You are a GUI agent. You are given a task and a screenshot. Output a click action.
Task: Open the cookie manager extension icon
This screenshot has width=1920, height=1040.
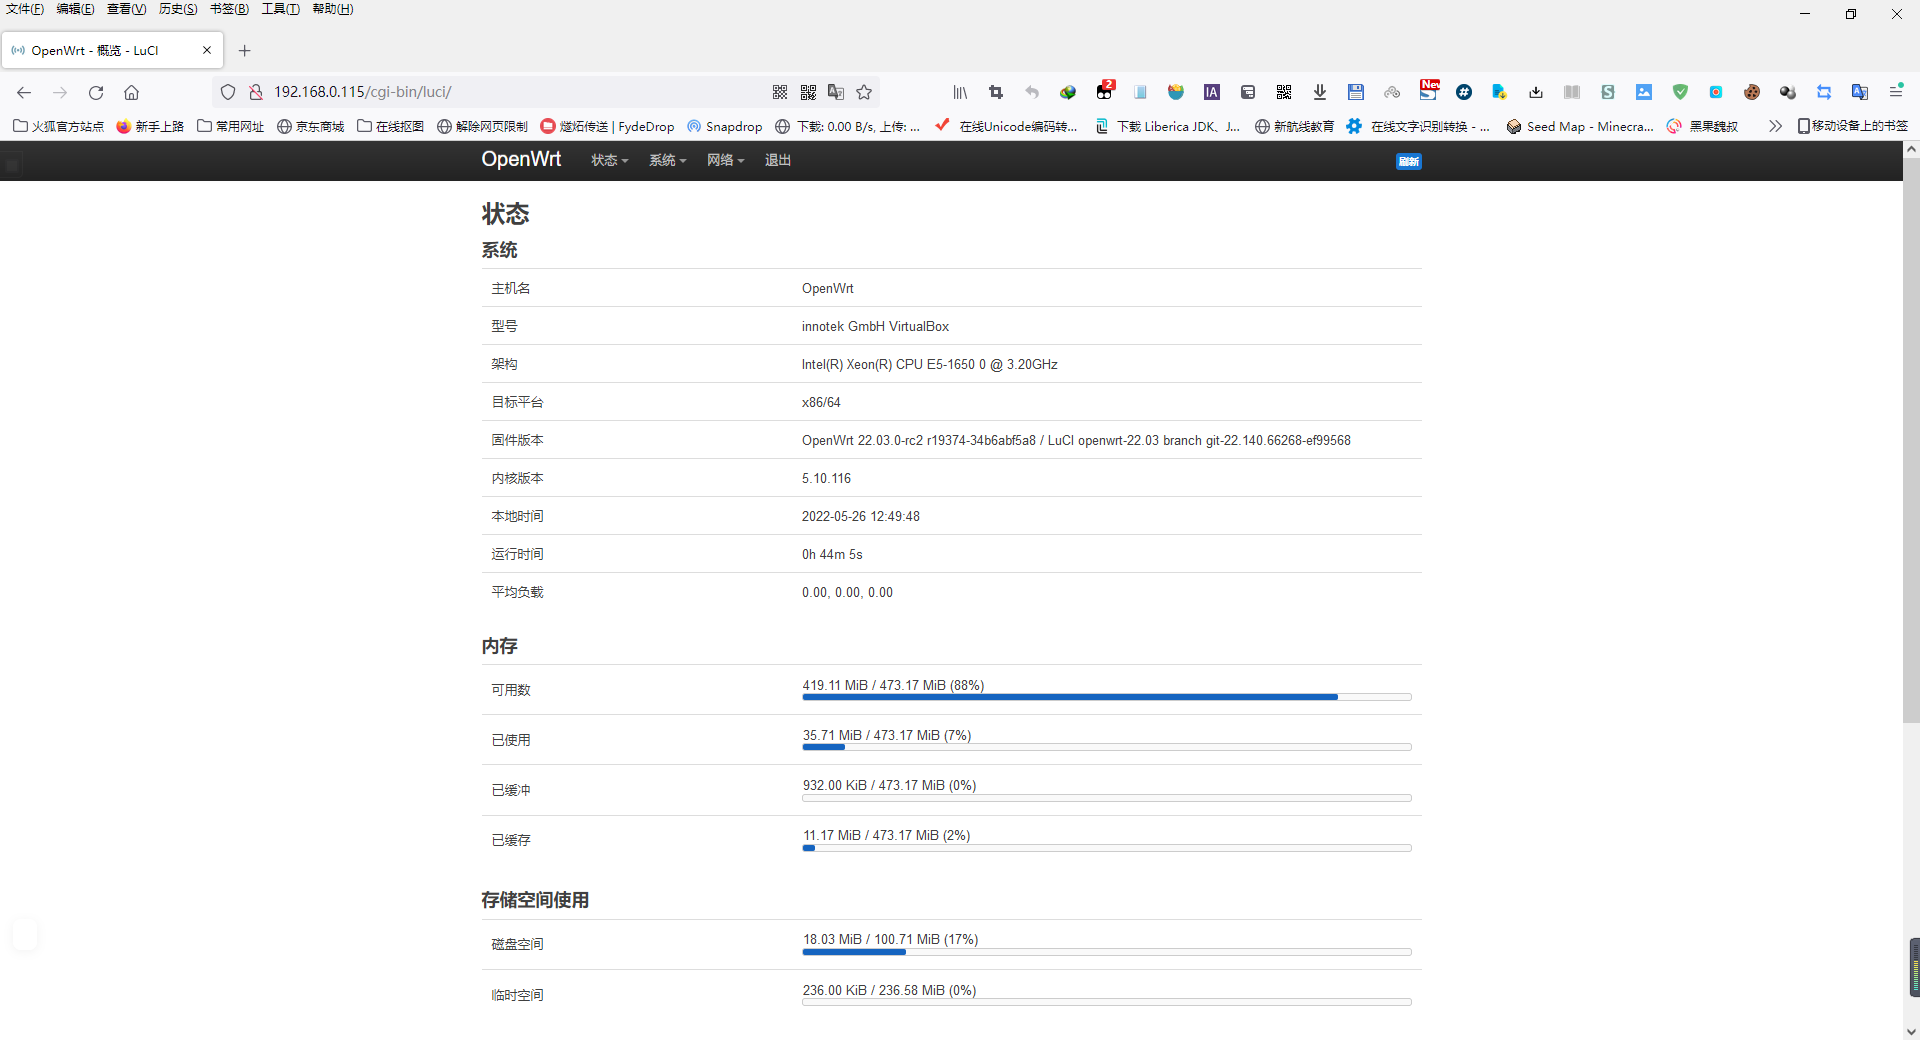1752,92
